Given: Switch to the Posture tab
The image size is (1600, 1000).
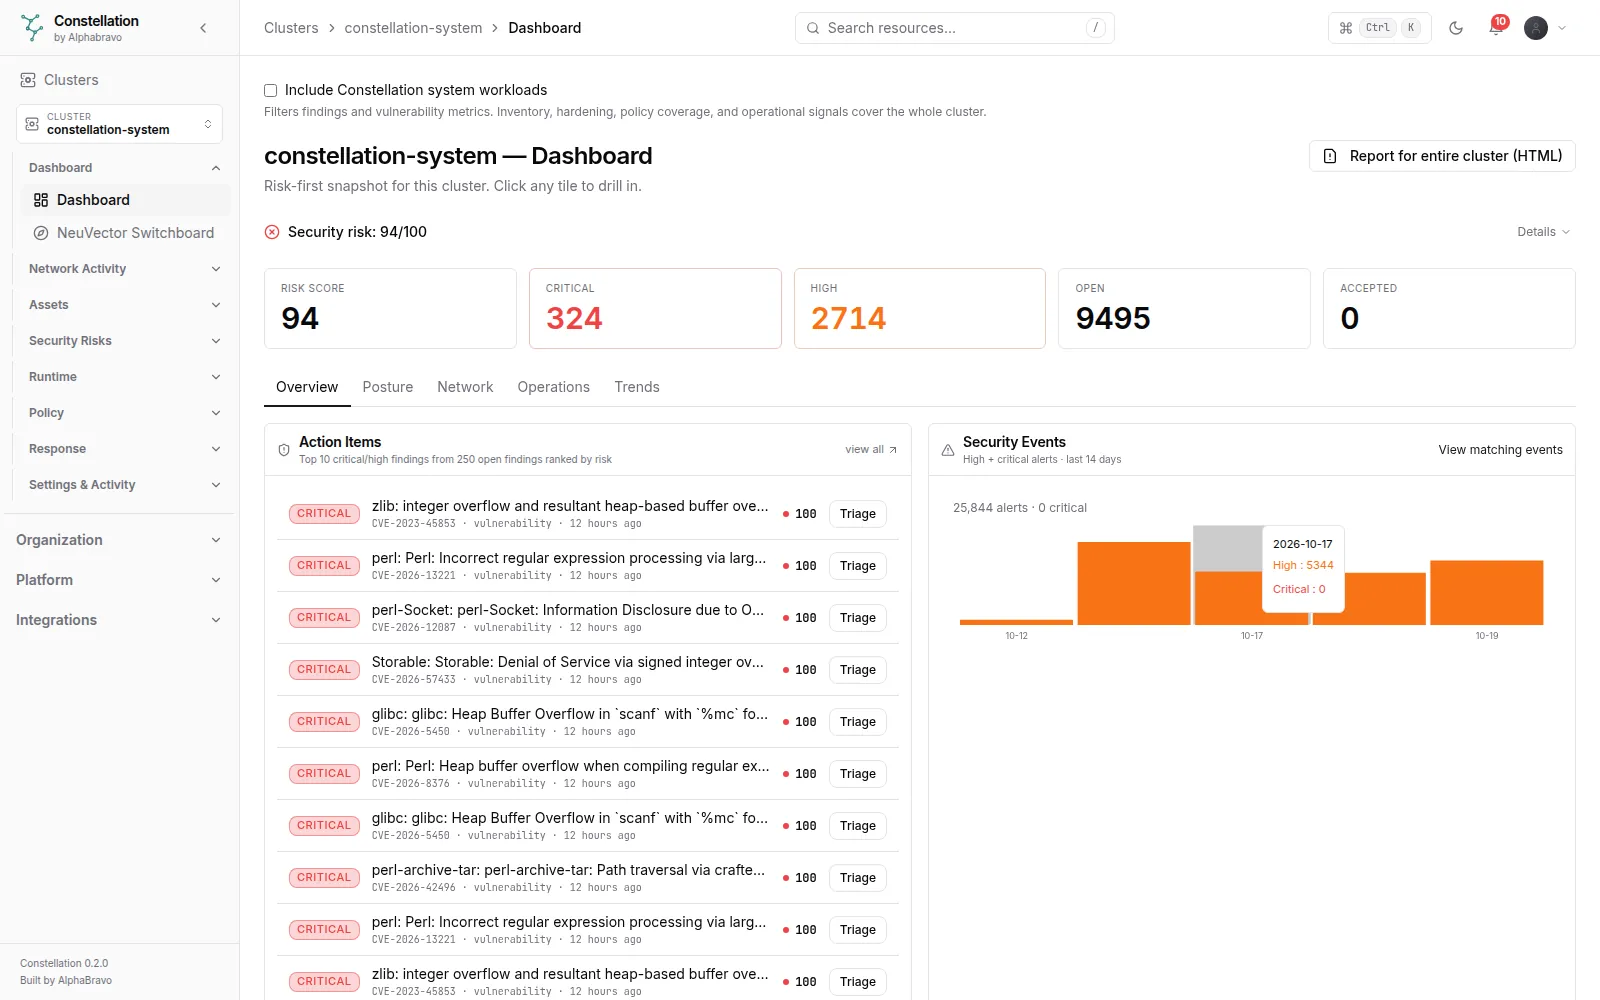Looking at the screenshot, I should point(388,387).
